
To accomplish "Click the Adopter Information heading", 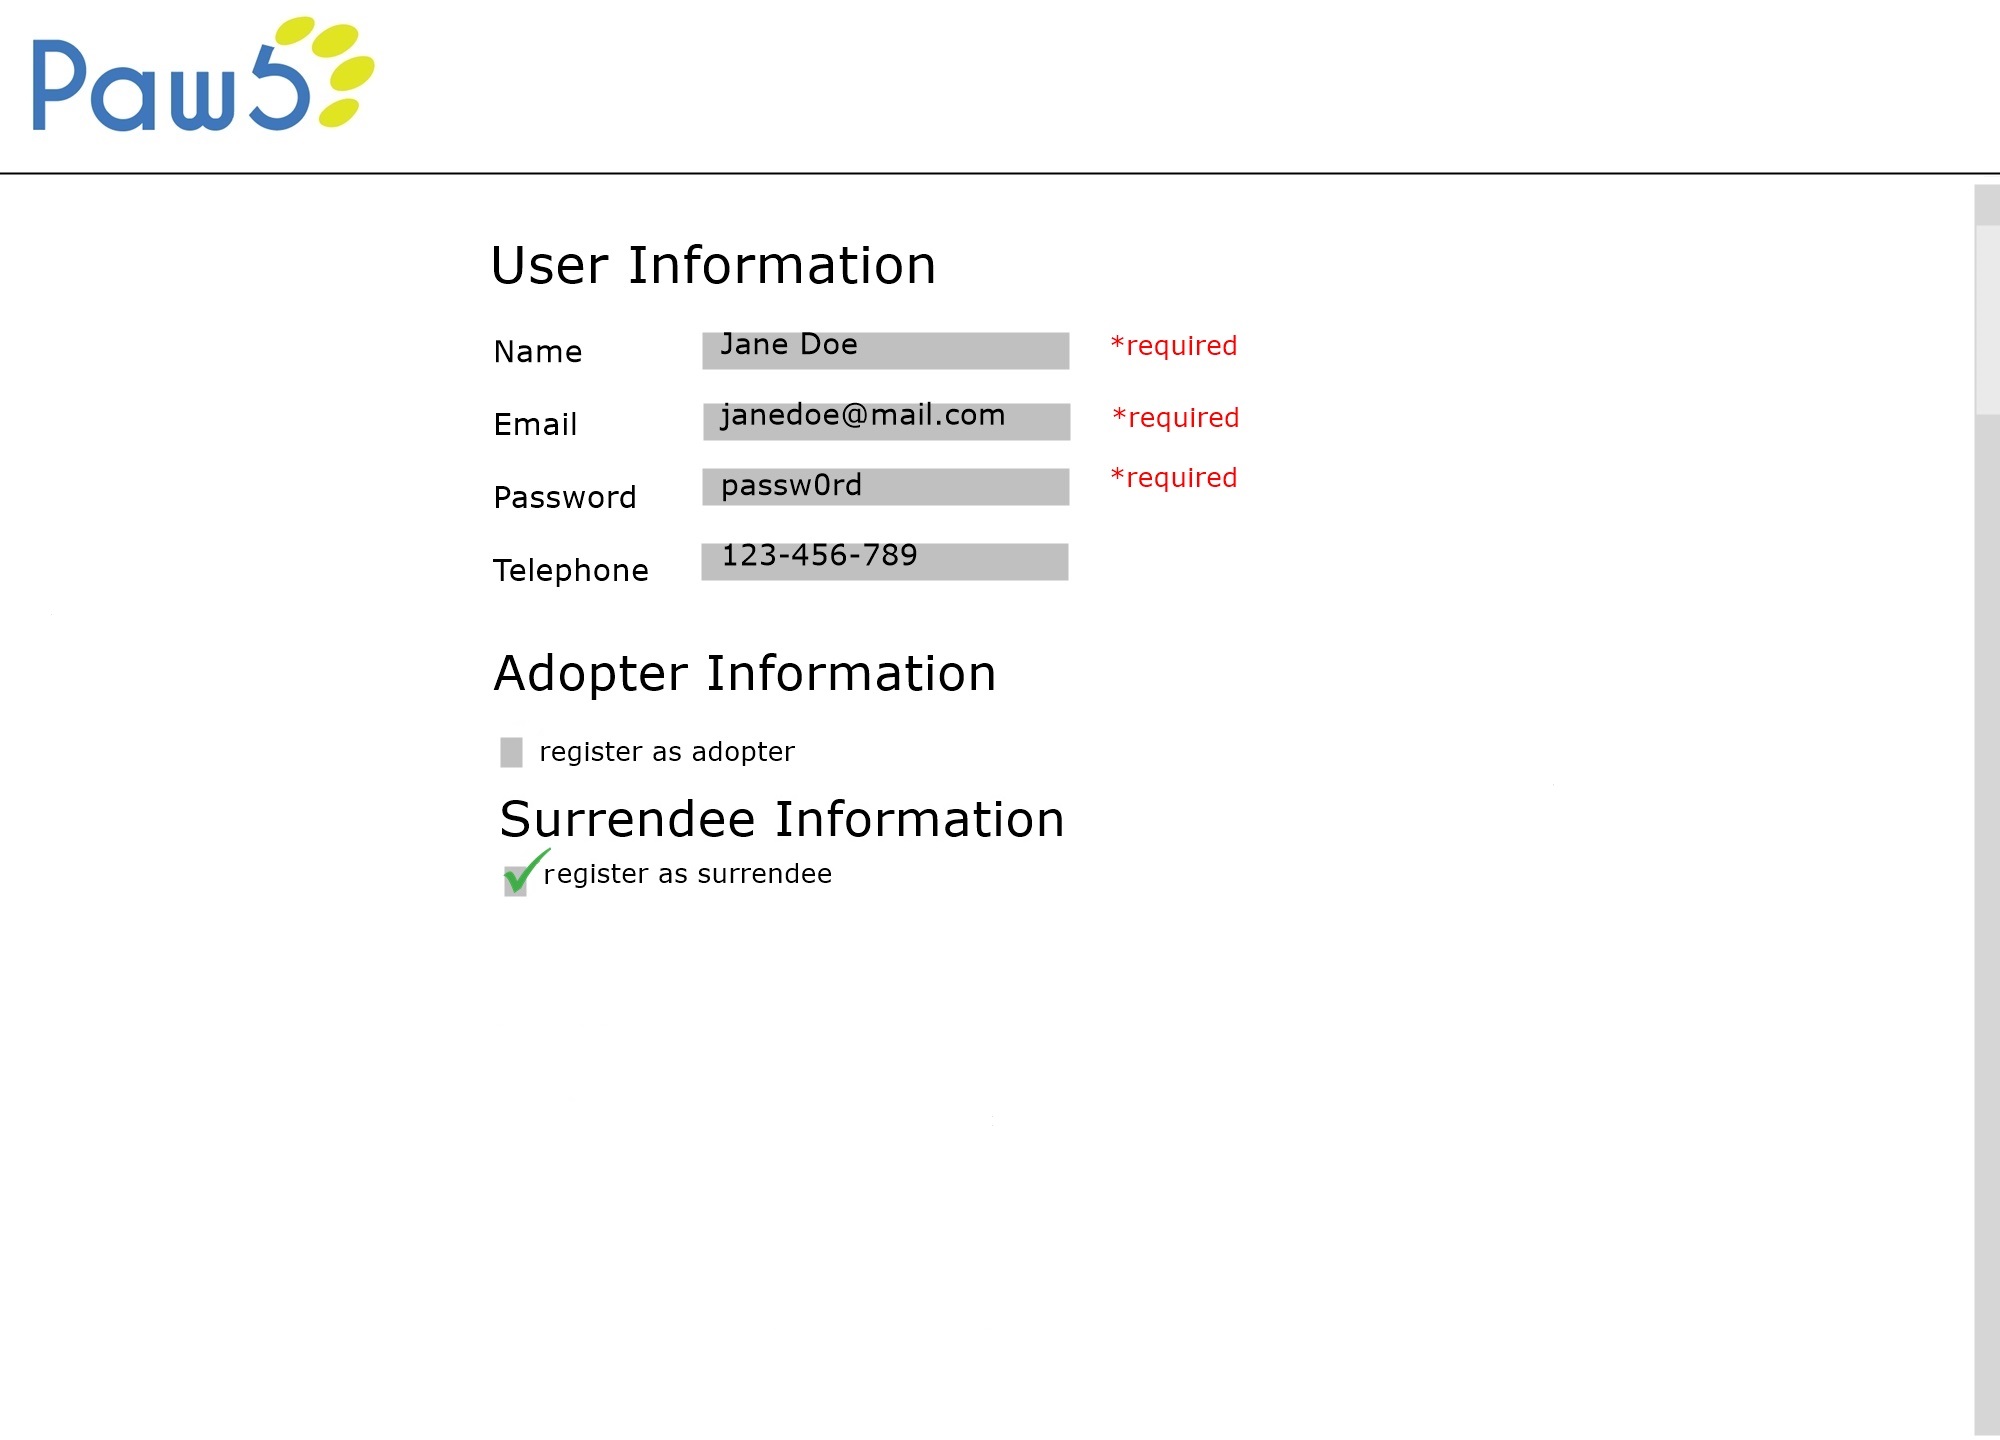I will click(x=744, y=674).
